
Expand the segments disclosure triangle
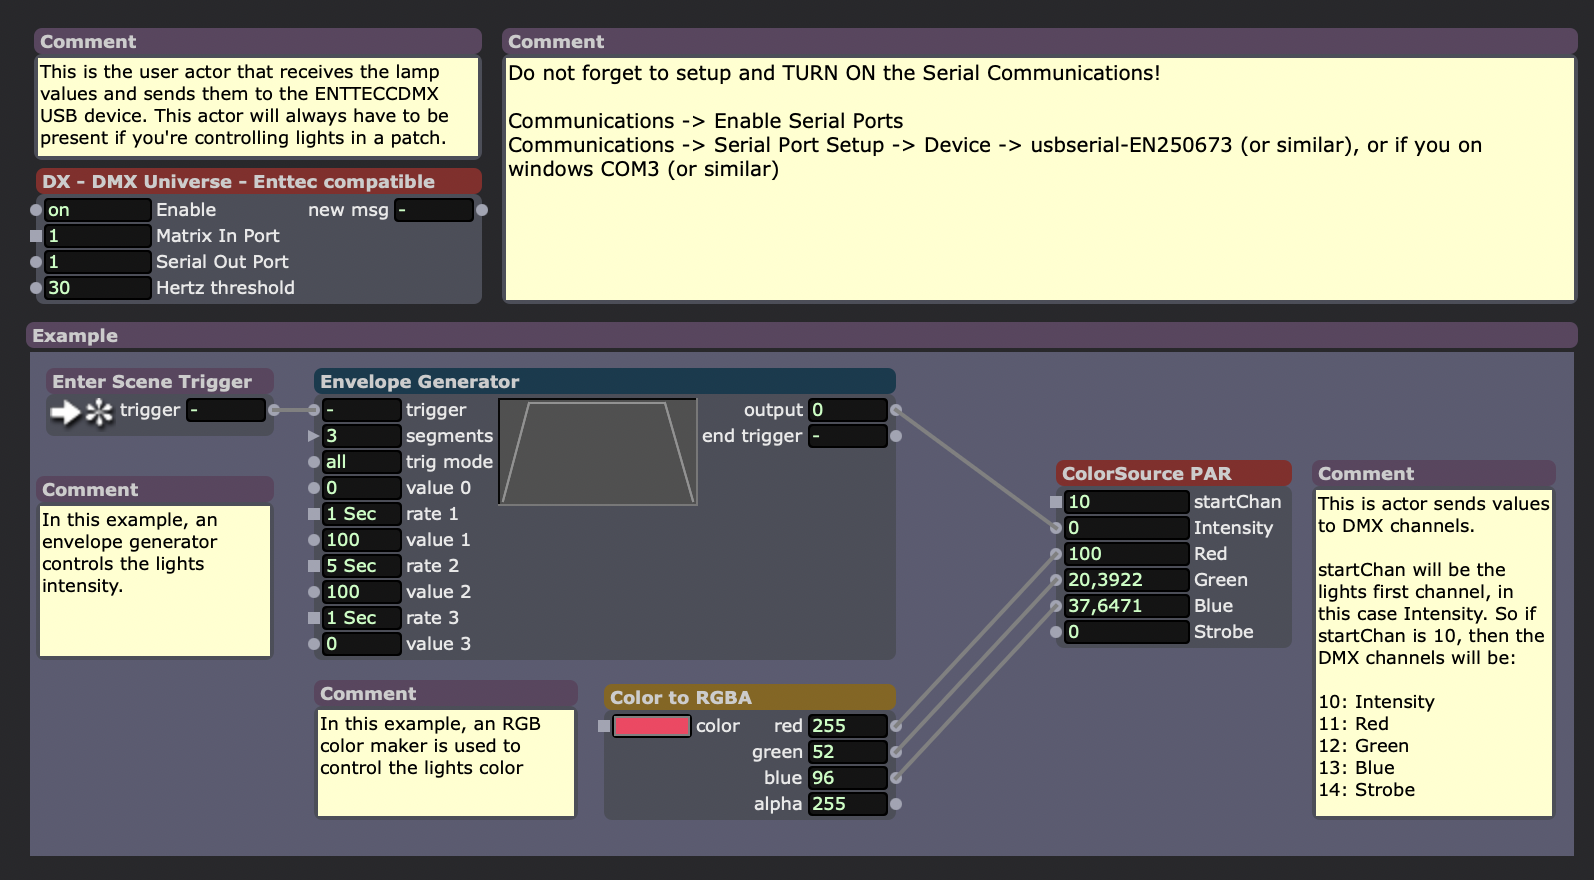314,436
